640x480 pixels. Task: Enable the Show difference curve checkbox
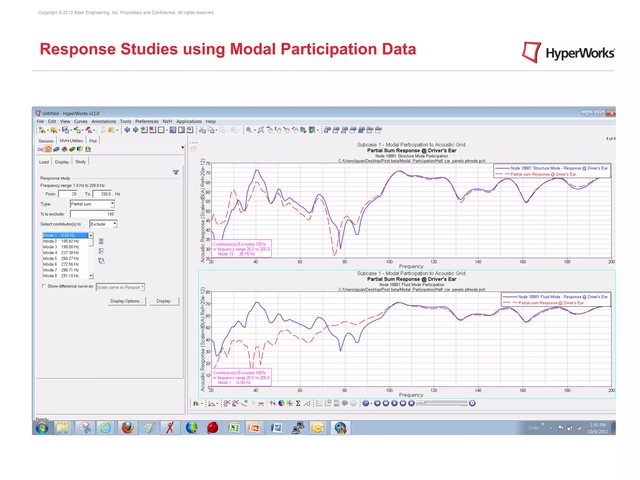(x=43, y=286)
